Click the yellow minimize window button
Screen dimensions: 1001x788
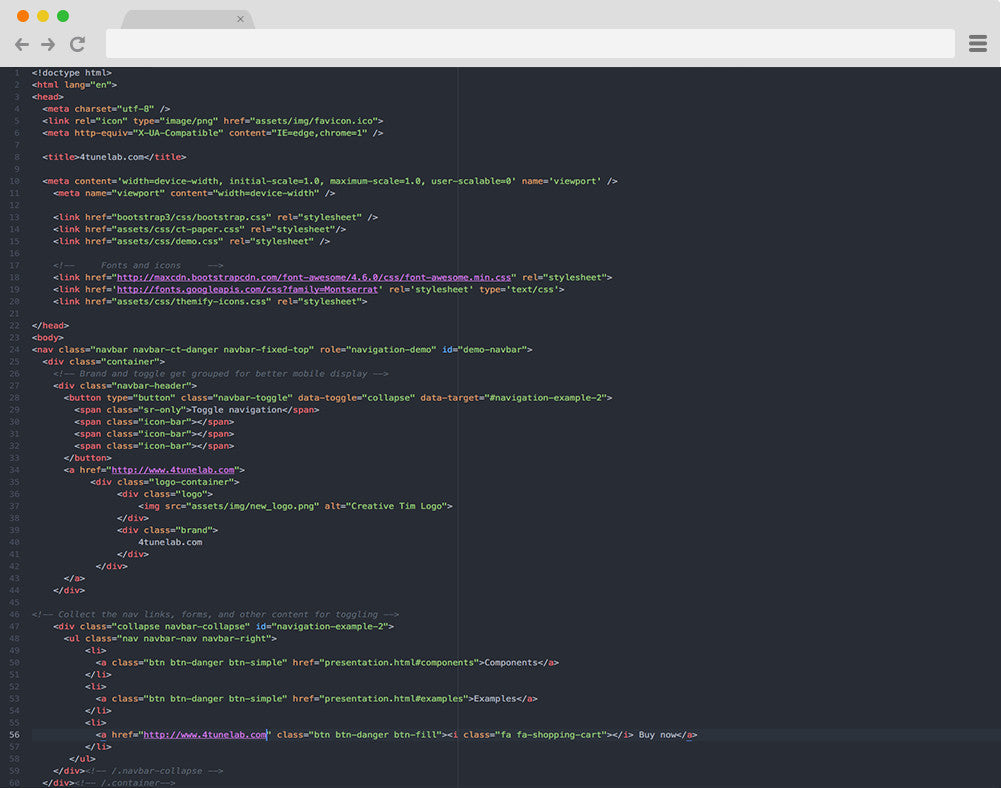43,16
